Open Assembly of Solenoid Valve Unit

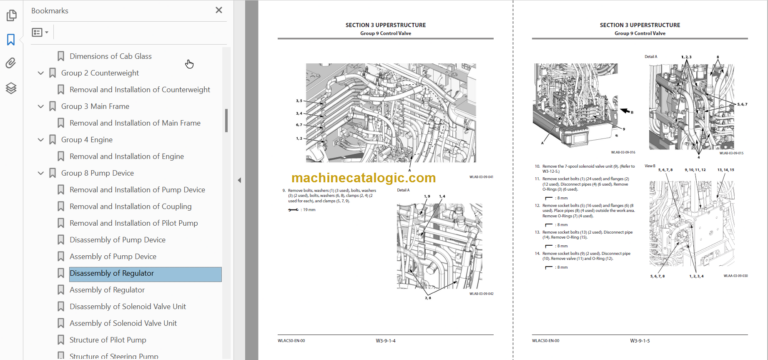coord(123,323)
